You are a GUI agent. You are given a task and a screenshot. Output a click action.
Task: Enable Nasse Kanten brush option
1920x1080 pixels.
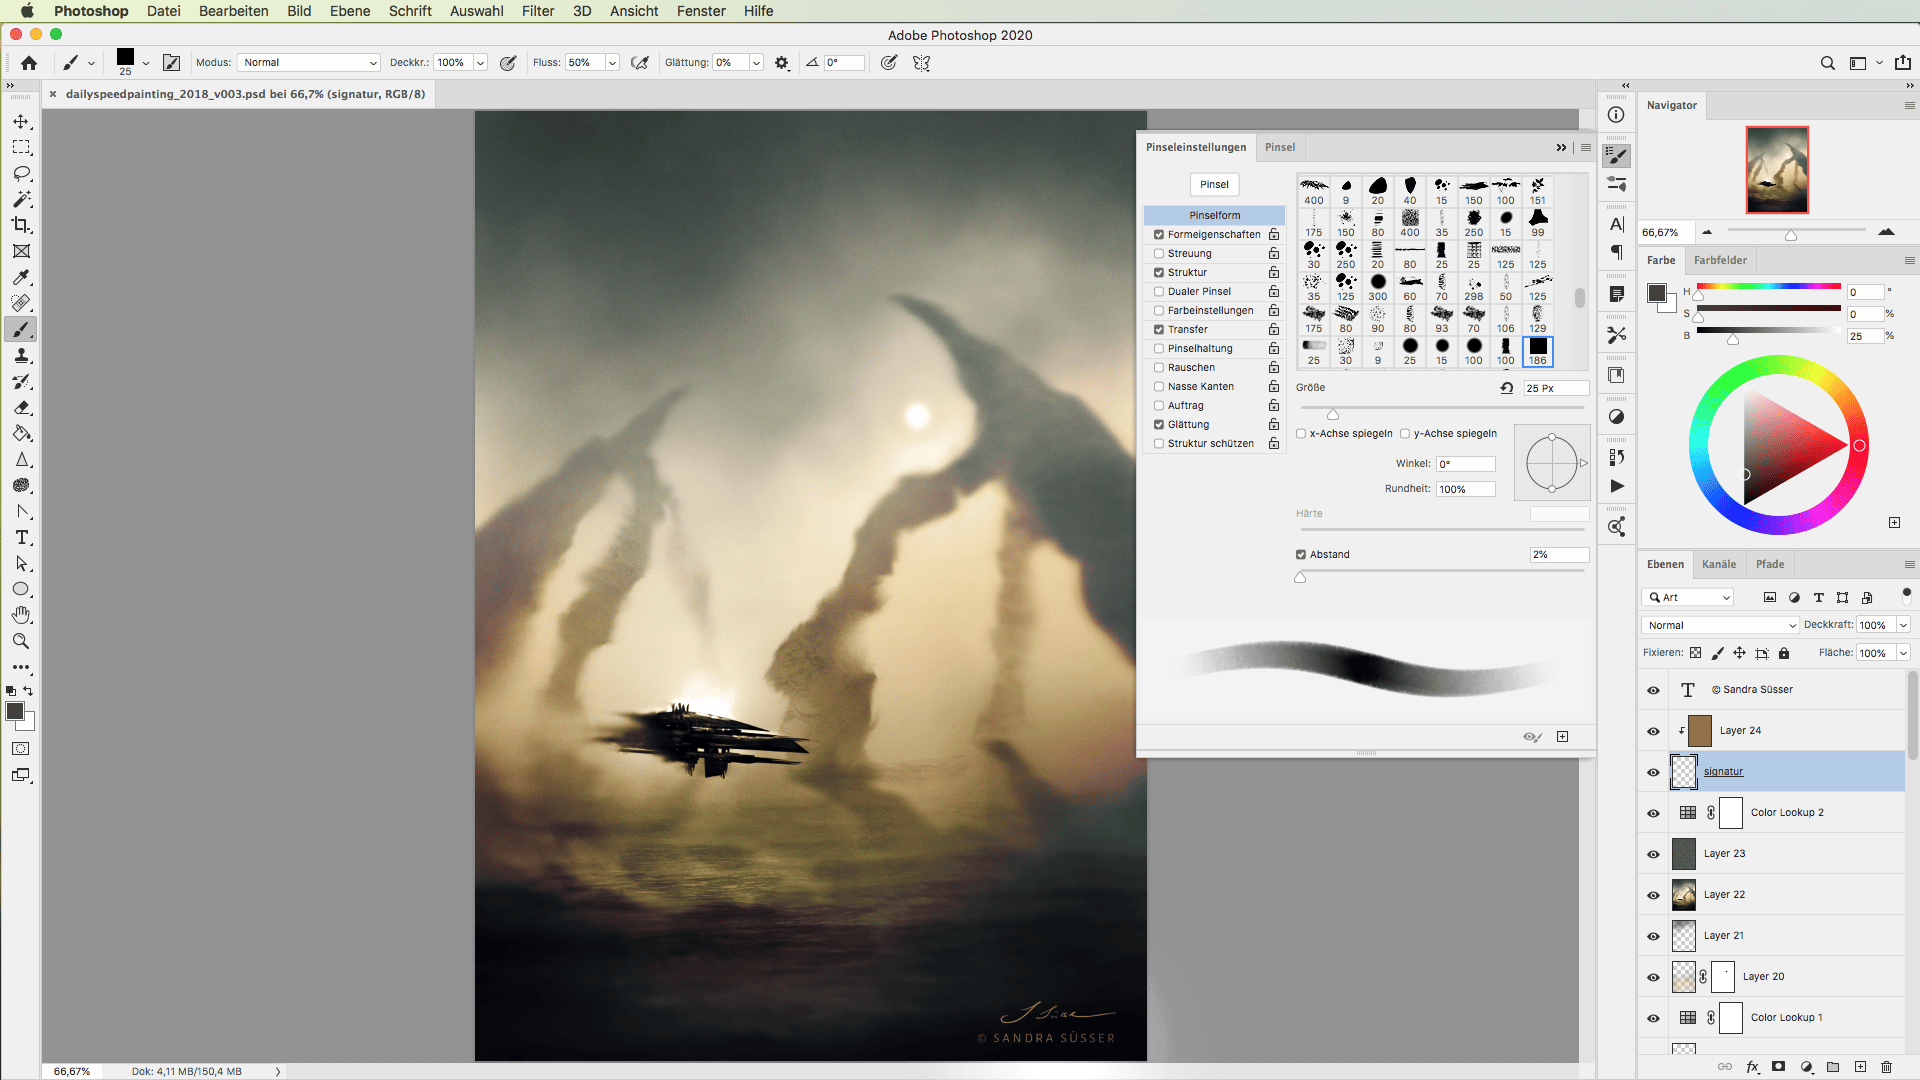point(1159,385)
